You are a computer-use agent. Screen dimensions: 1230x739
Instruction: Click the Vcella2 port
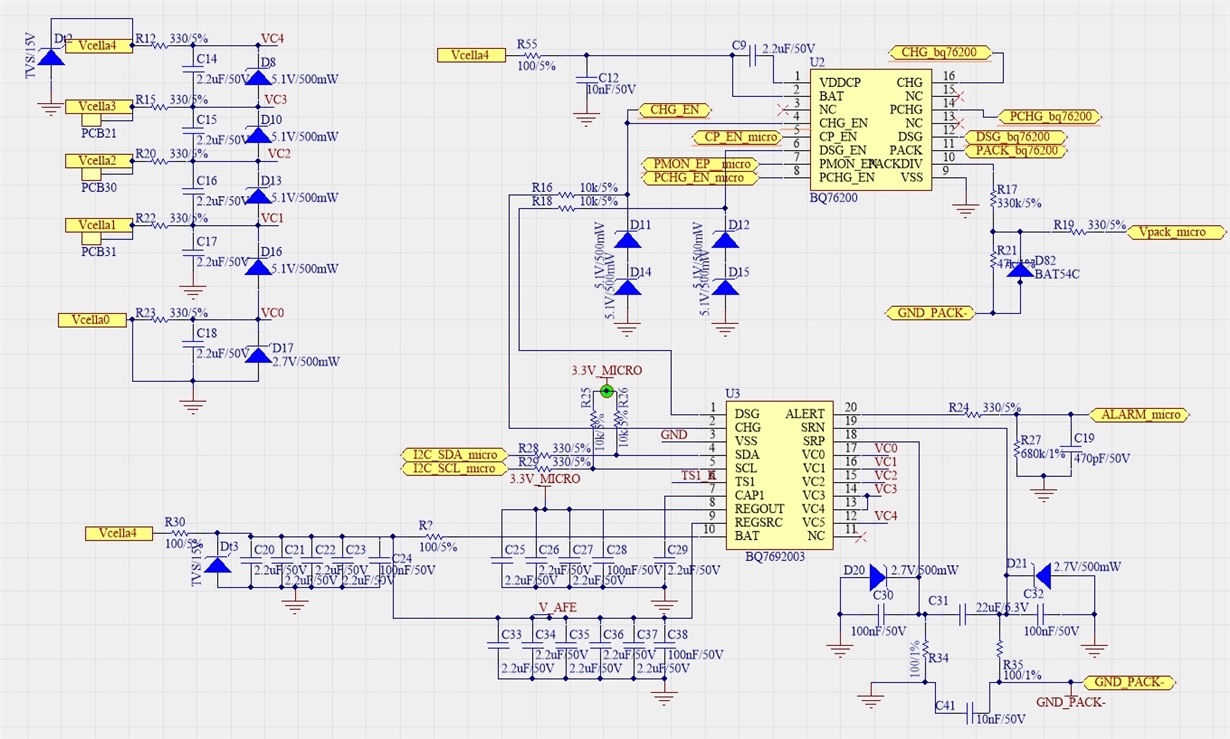pos(98,160)
